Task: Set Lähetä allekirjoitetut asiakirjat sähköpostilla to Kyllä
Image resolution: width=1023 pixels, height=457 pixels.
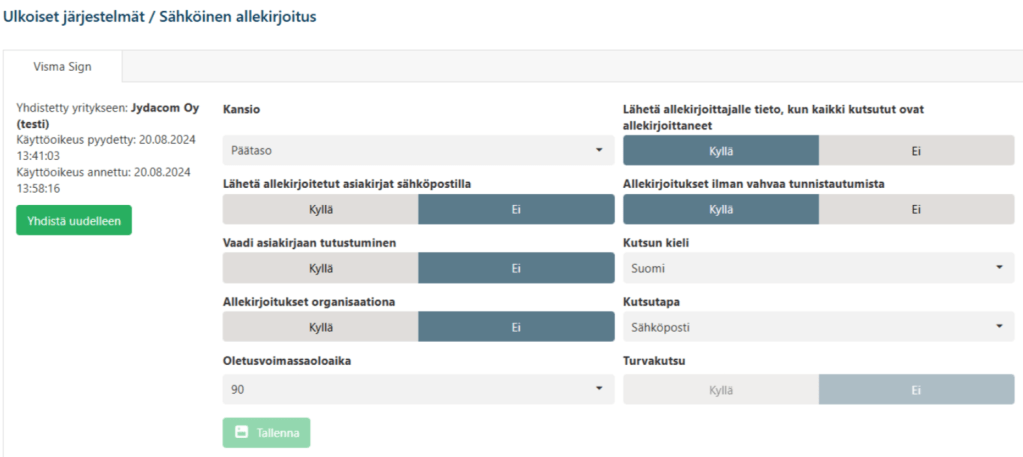Action: (x=320, y=210)
